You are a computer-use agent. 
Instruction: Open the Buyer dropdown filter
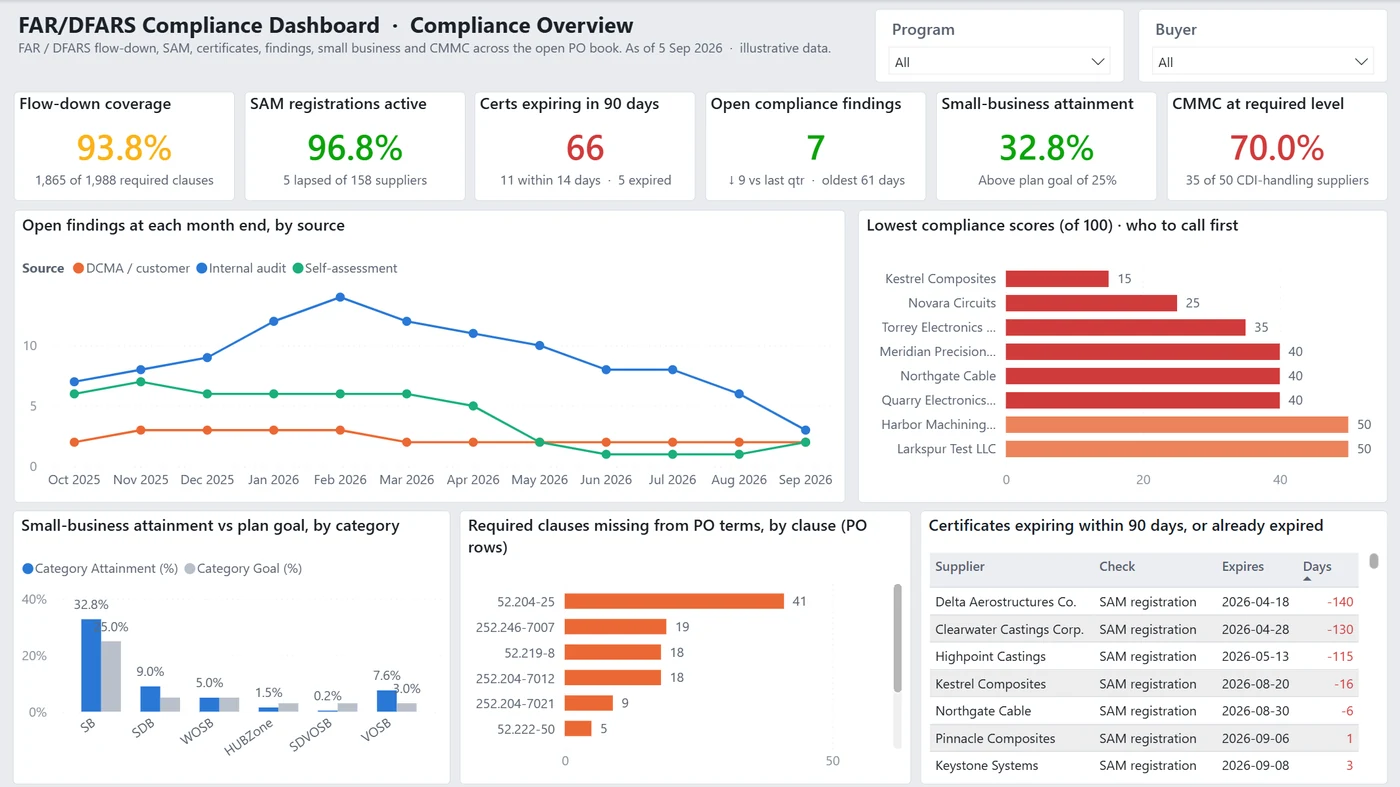(1262, 62)
